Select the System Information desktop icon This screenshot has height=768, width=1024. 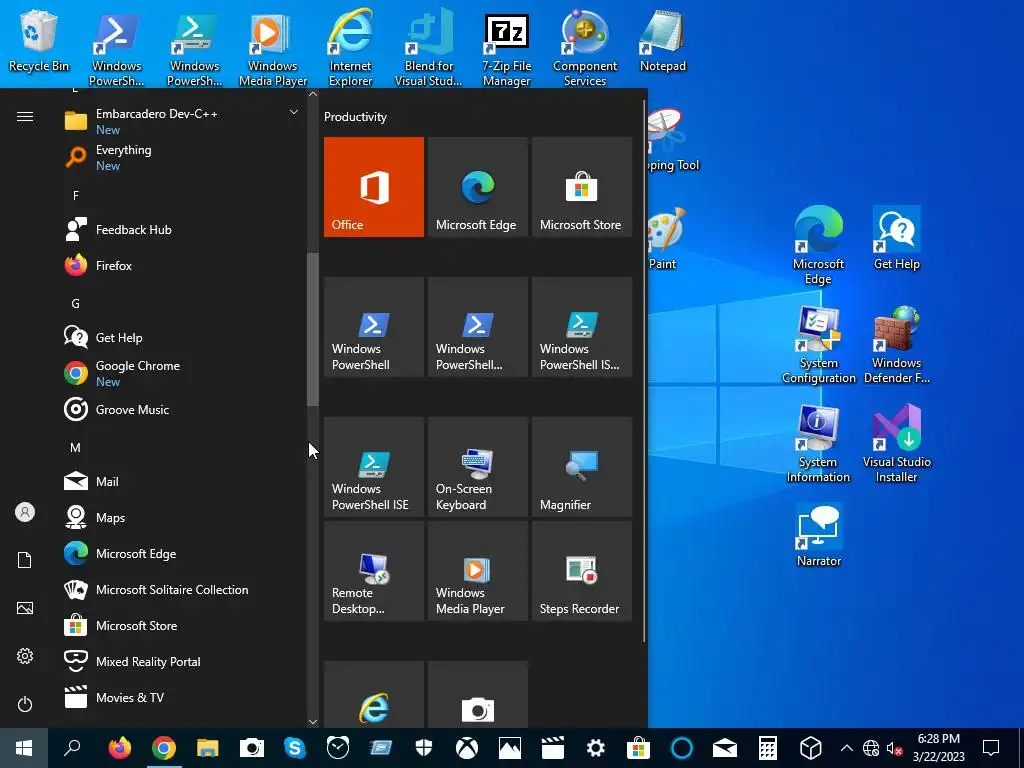(818, 444)
